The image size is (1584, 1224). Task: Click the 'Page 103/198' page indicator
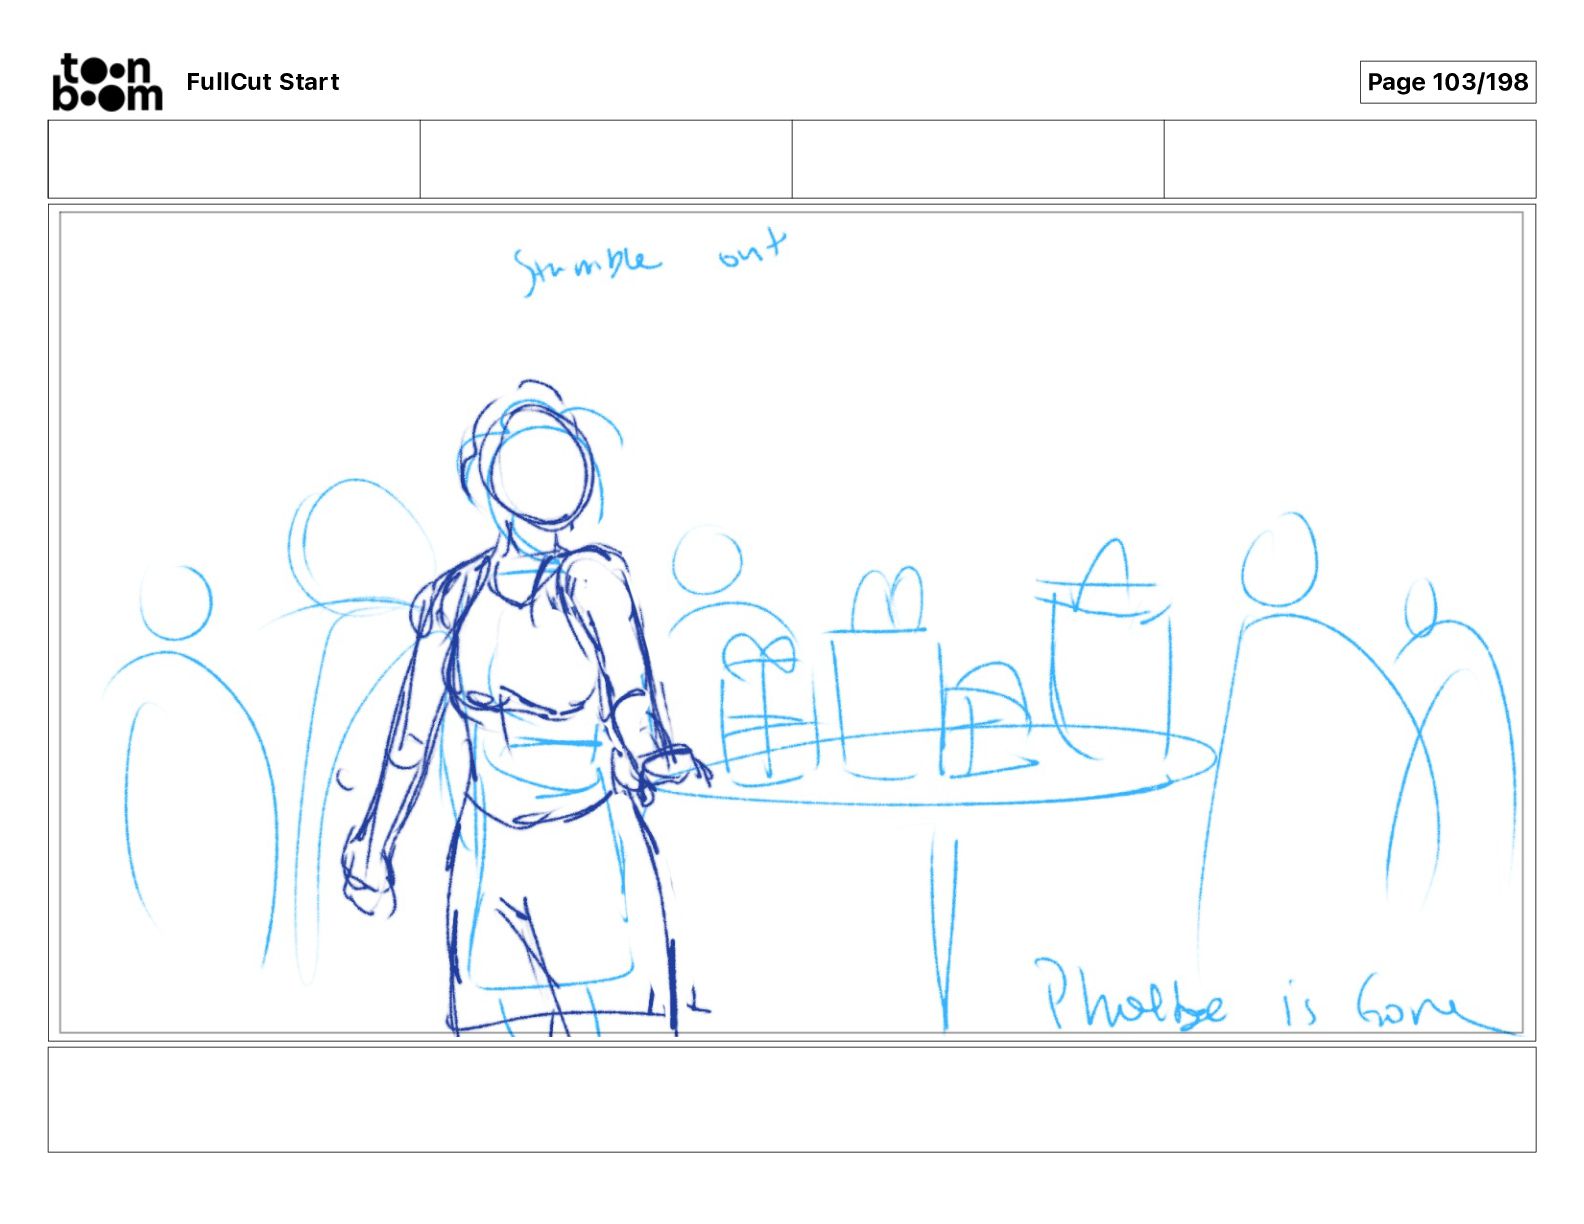pyautogui.click(x=1447, y=82)
